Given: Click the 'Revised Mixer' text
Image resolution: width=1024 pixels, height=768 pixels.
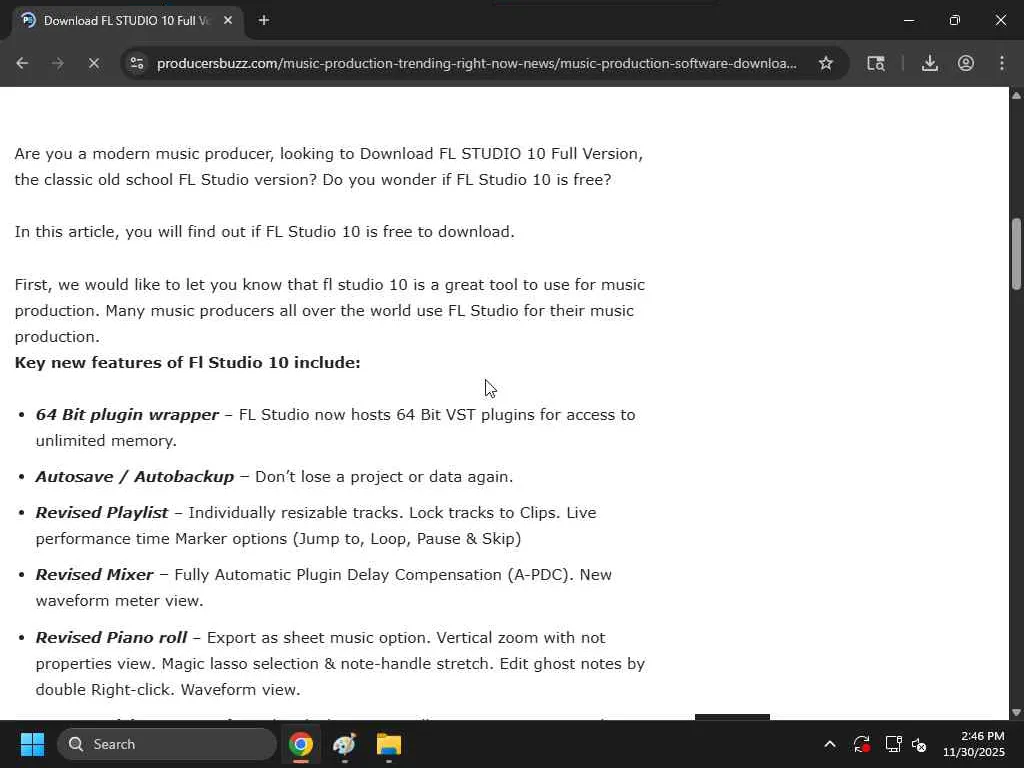Looking at the screenshot, I should coord(95,575).
